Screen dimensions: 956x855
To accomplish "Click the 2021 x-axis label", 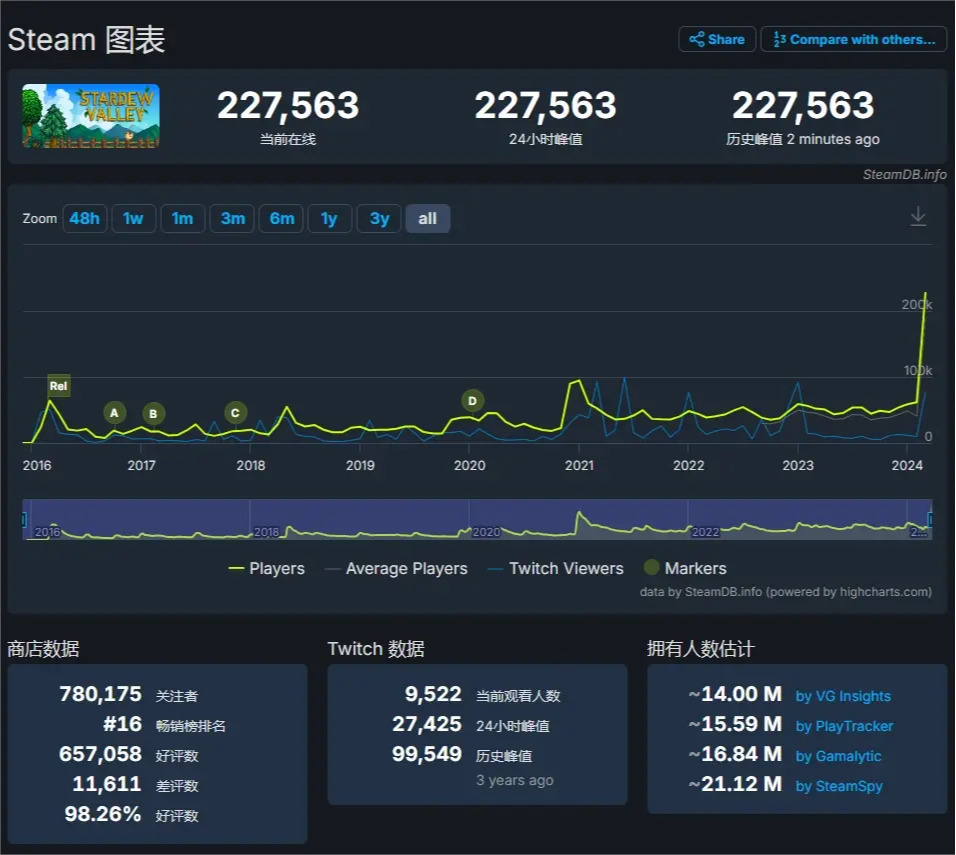I will 579,465.
